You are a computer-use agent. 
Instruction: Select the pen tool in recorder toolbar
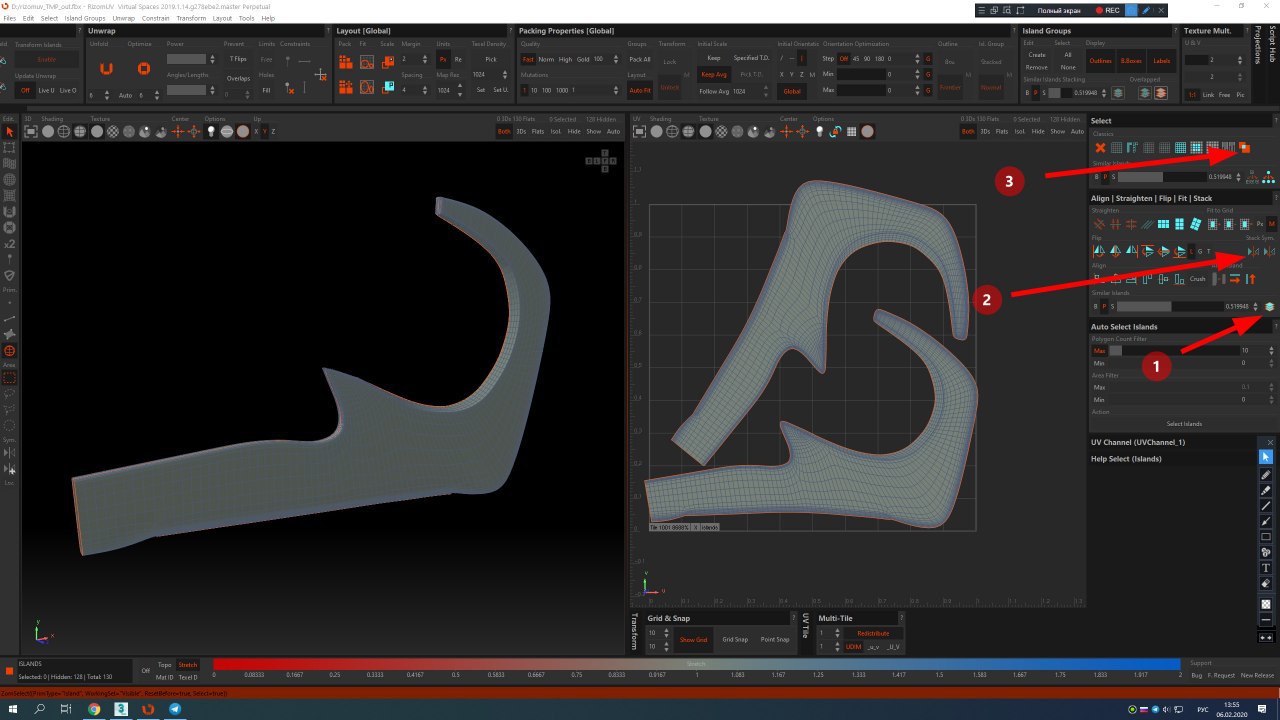click(1266, 474)
